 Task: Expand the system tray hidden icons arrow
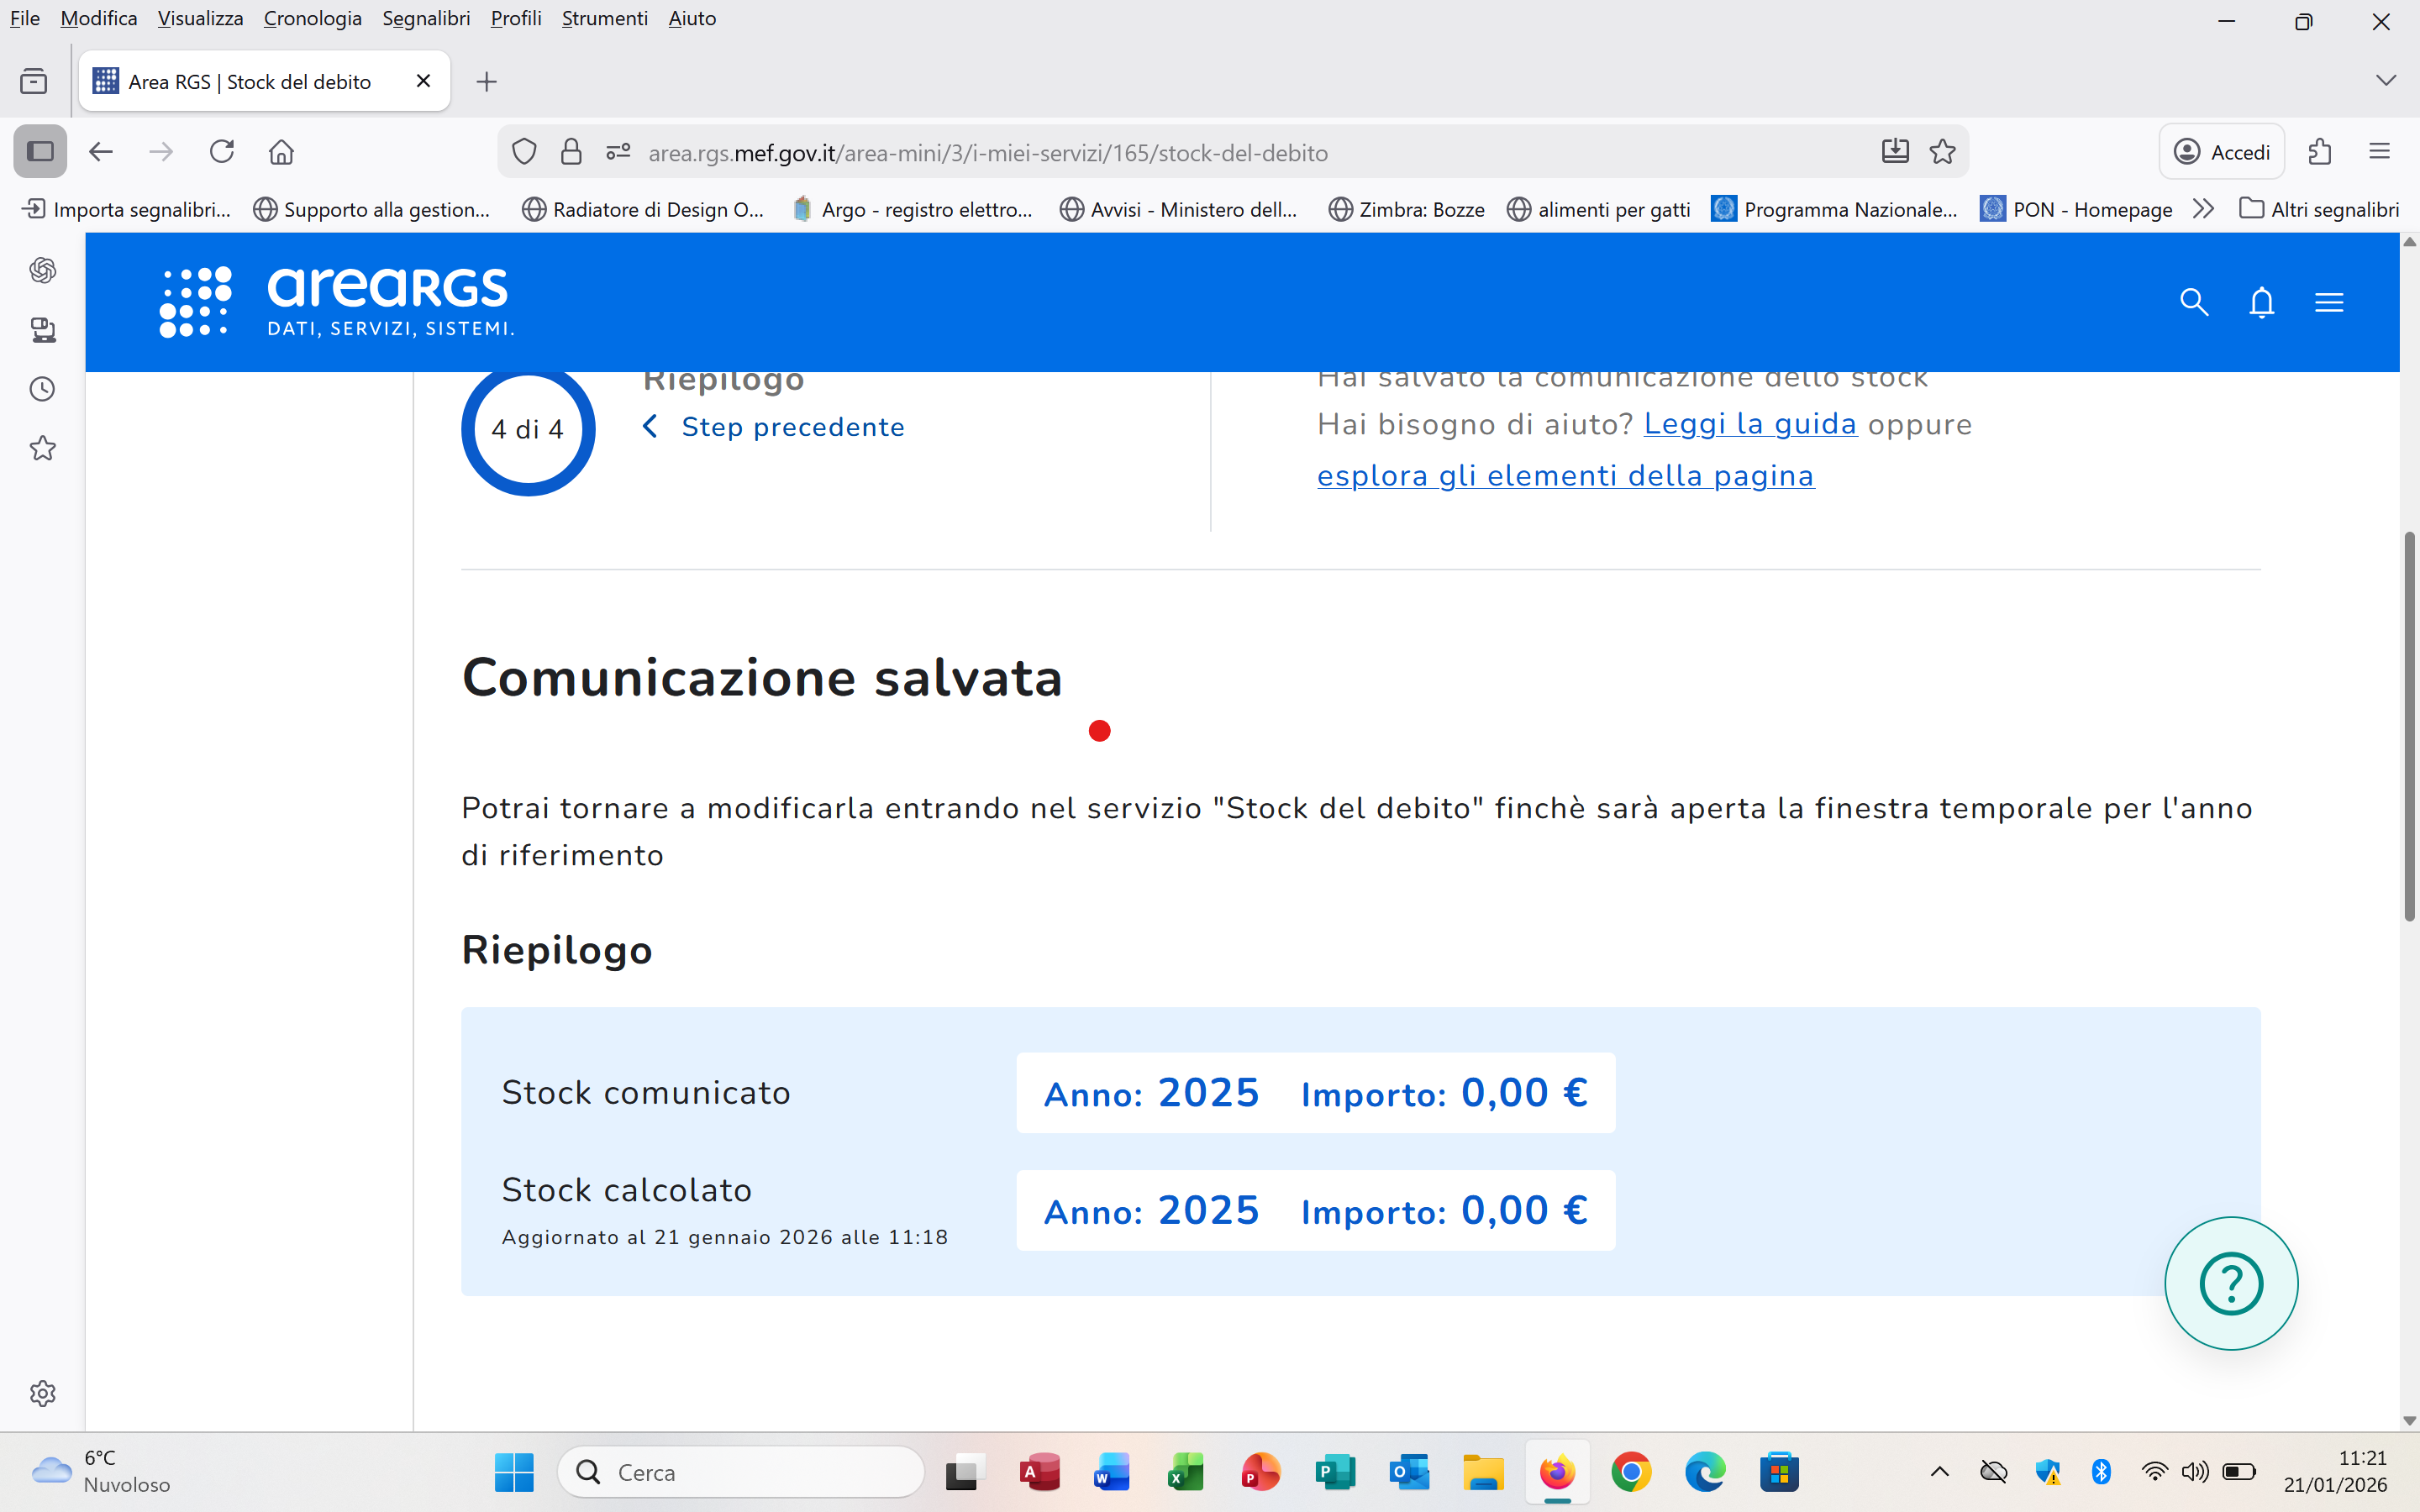(x=1939, y=1472)
